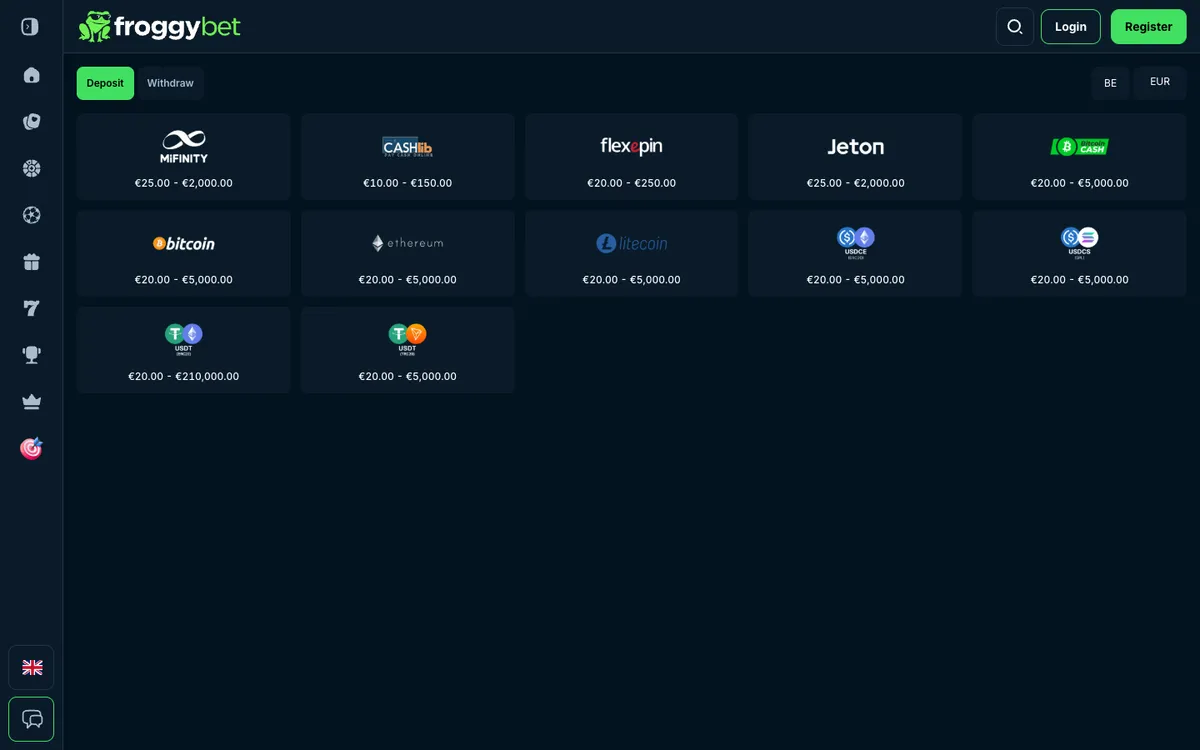
Task: Select the Jeton payment method
Action: click(856, 157)
